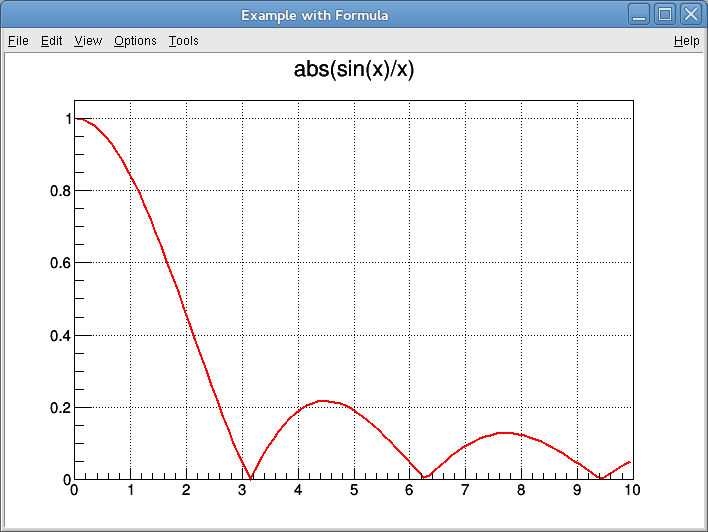Image resolution: width=708 pixels, height=532 pixels.
Task: Click the y-axis label 0.4
Action: (x=61, y=336)
